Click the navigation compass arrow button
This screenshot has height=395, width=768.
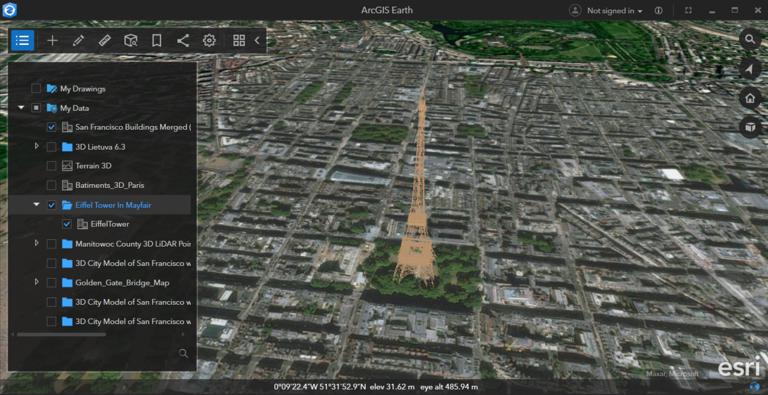[750, 69]
